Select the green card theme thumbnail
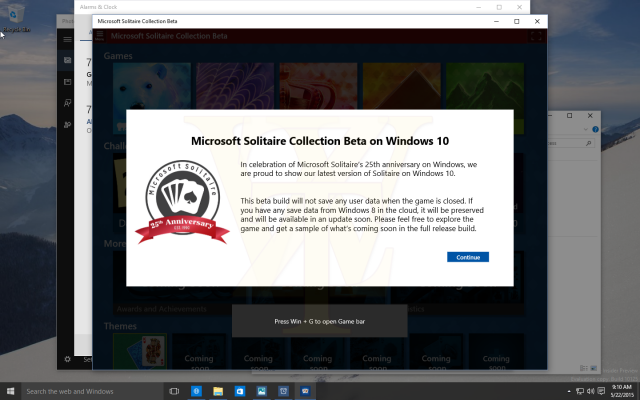 (140, 351)
